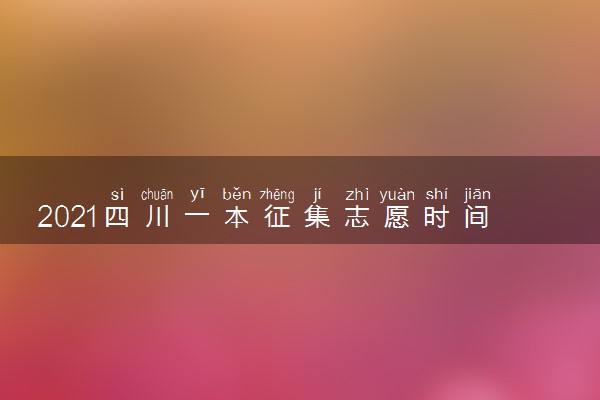Click the Chinese character 本
The width and height of the screenshot is (600, 400).
[237, 217]
